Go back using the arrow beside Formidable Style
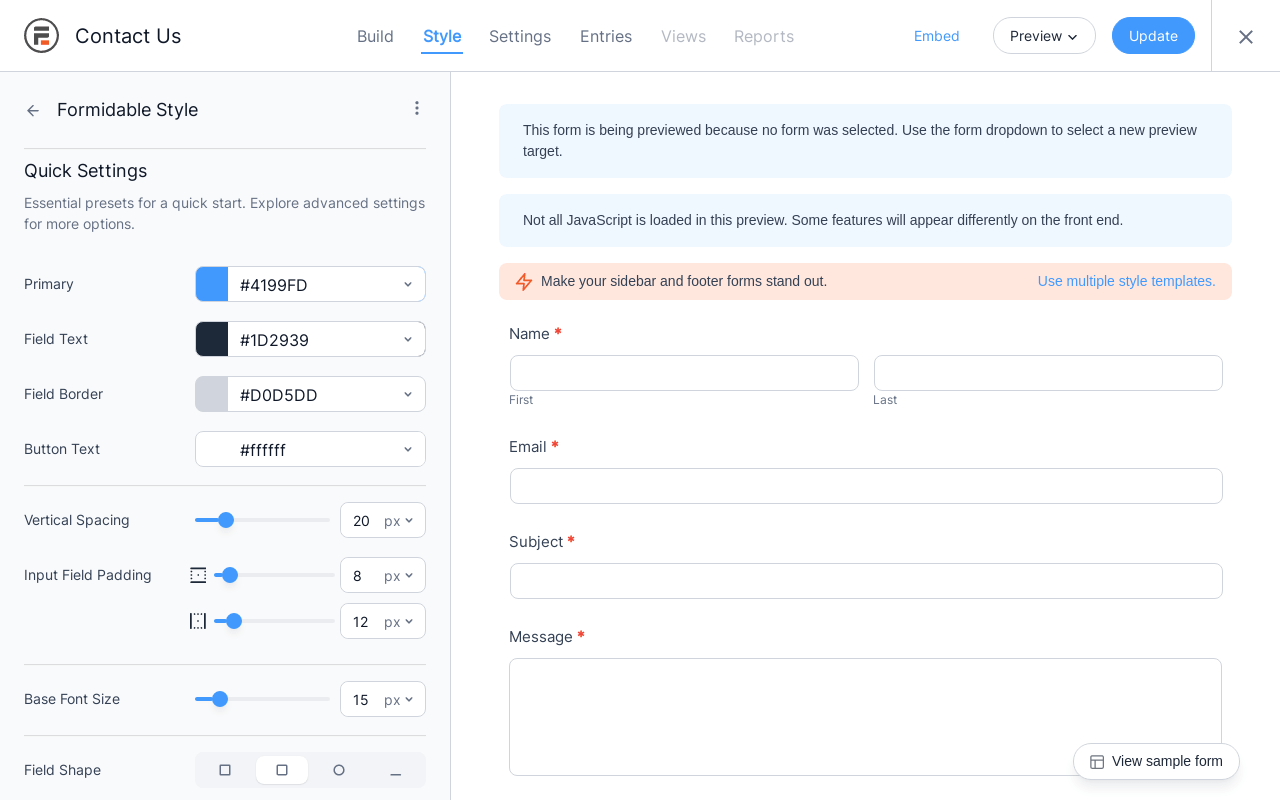Screen dimensions: 1280x800 (33, 110)
